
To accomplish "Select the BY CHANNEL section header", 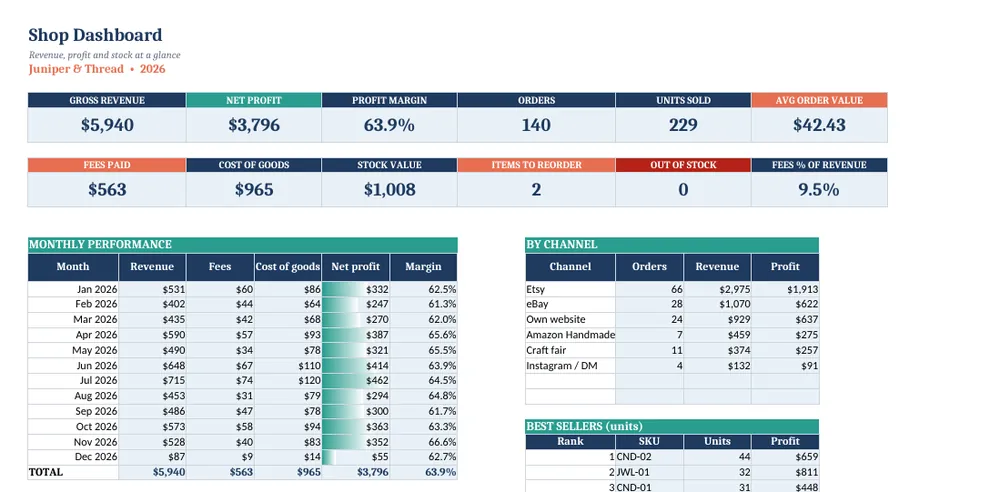I will tap(672, 244).
